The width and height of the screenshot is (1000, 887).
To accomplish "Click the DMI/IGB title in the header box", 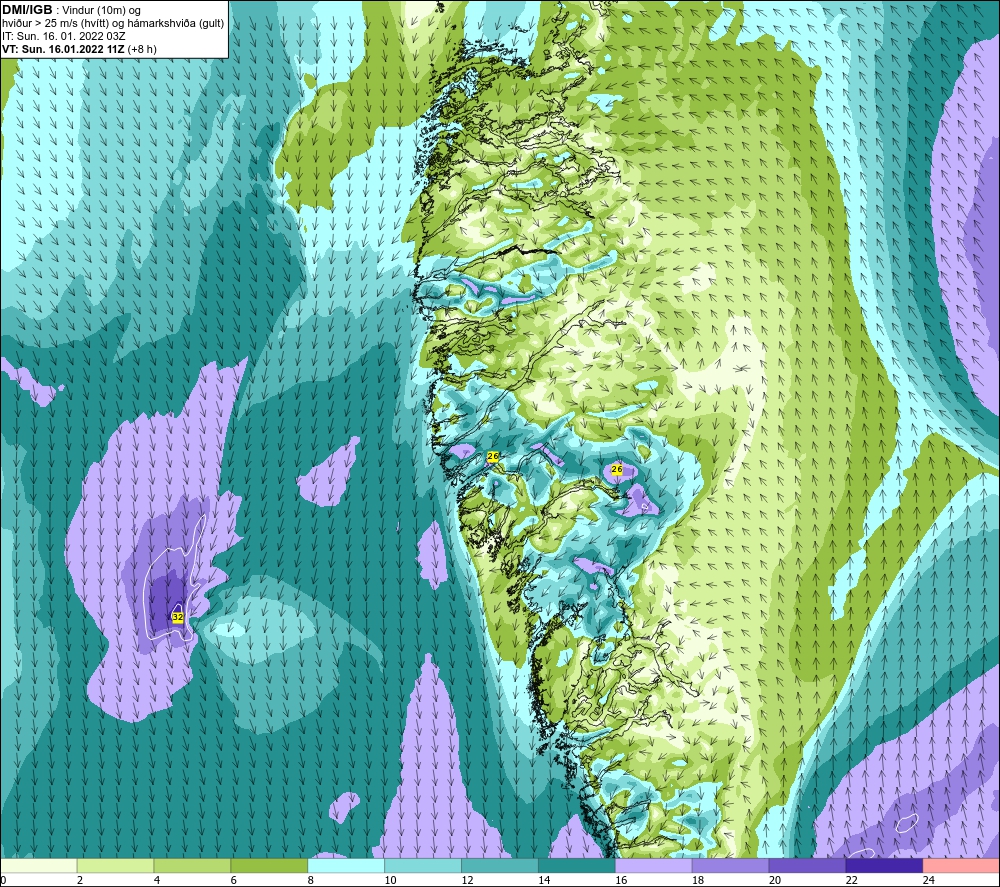I will (x=27, y=10).
